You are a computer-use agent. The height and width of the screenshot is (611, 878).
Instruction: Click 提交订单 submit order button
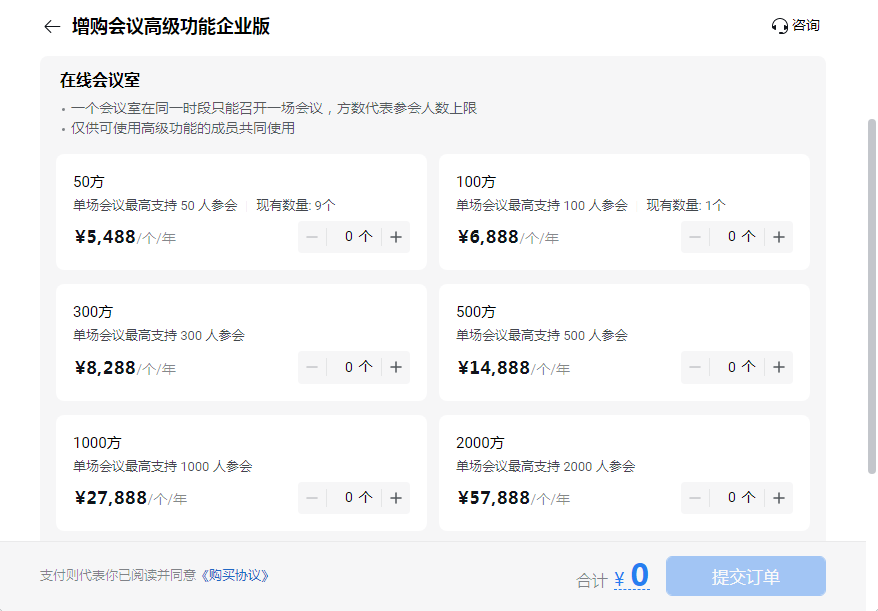click(x=746, y=576)
